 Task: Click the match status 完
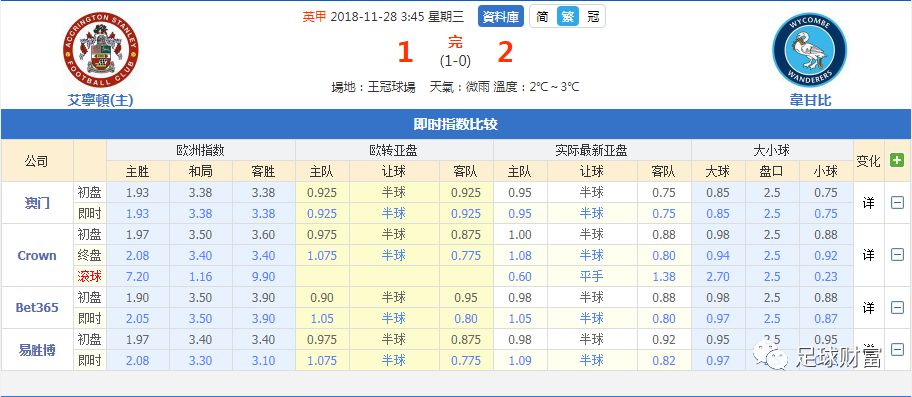455,42
